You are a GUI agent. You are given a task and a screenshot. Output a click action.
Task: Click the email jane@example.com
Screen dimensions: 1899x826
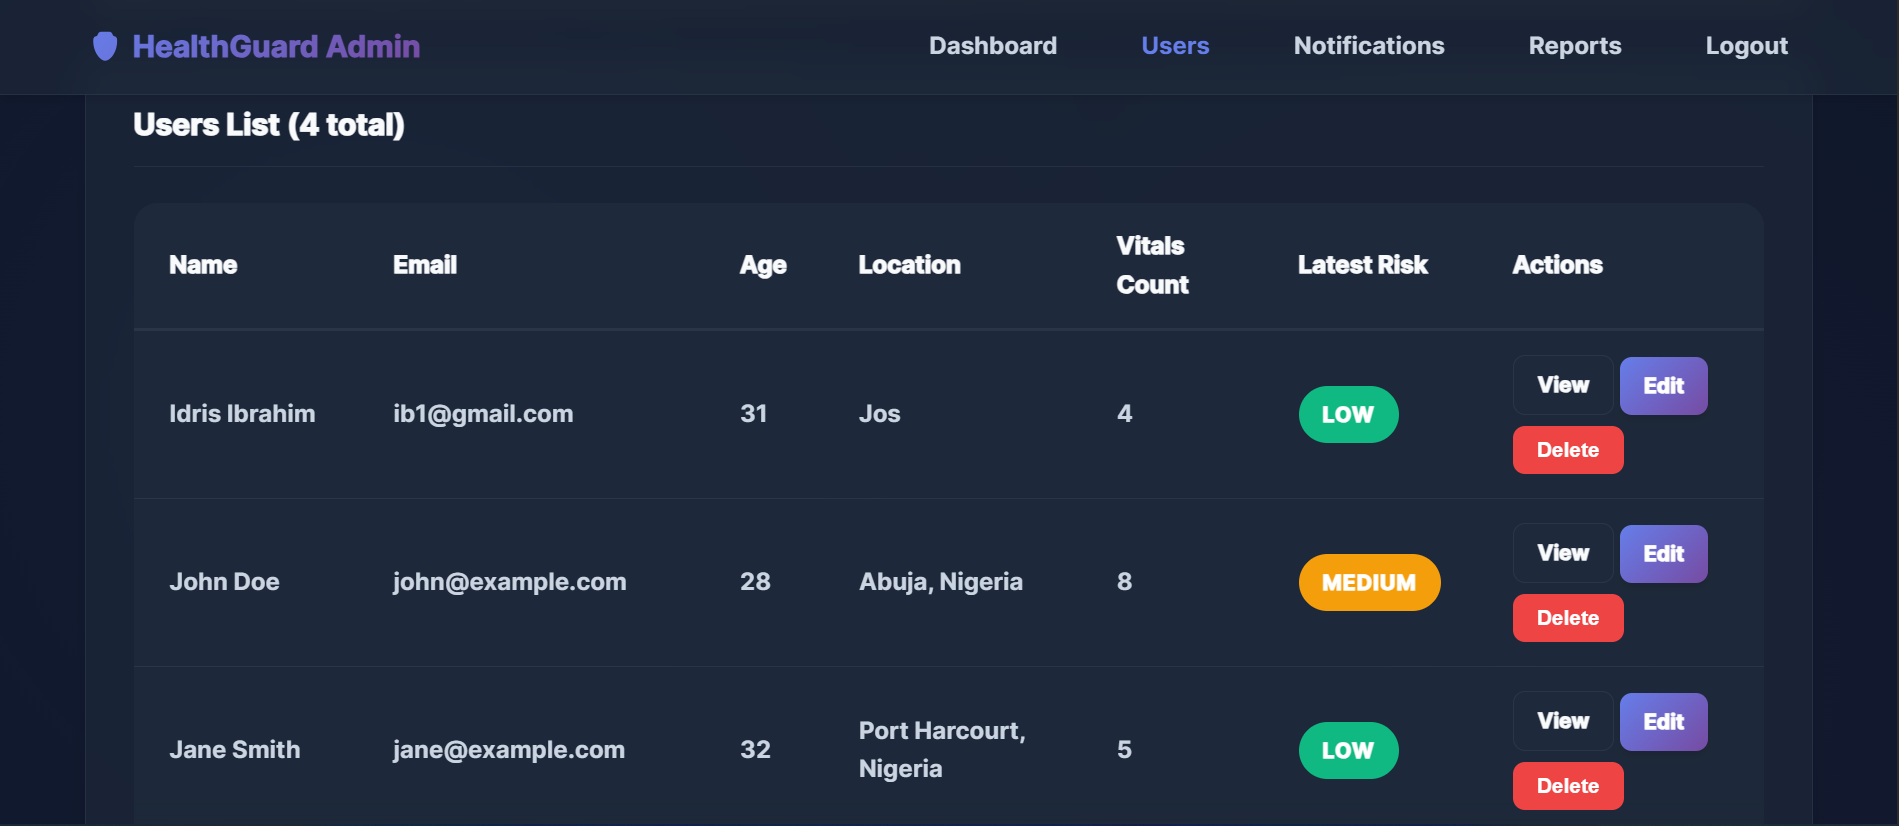tap(508, 750)
